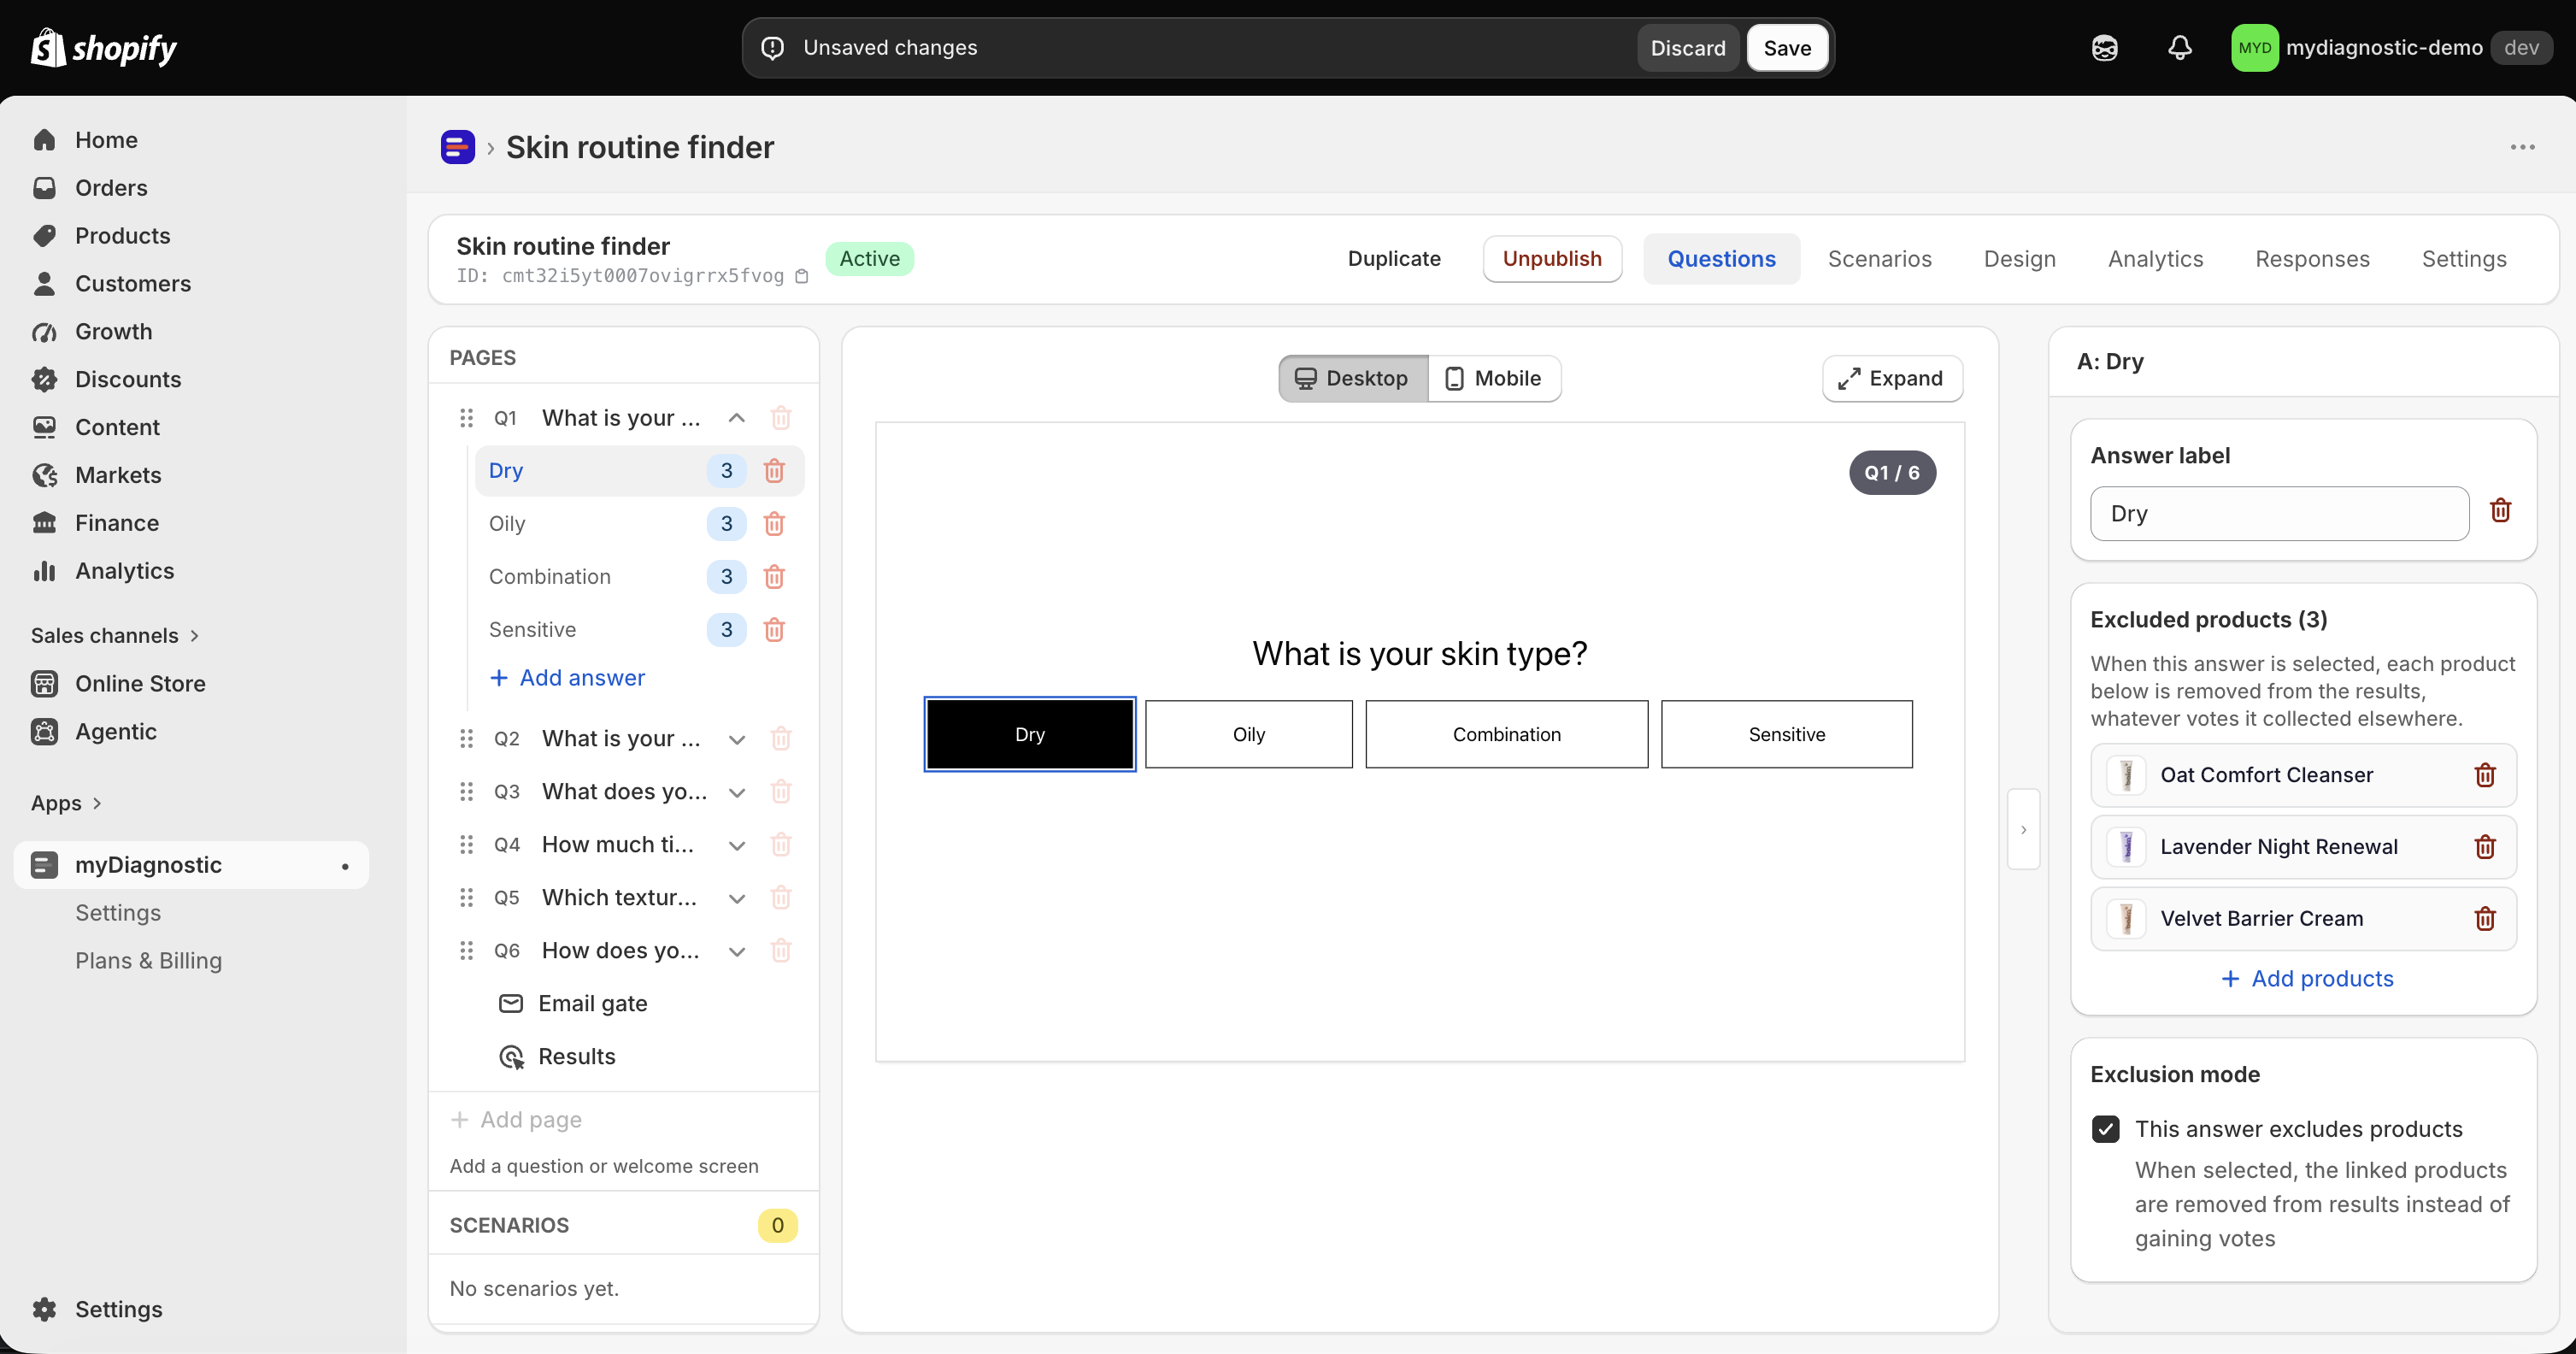Collapse the right side panel with arrow
The image size is (2576, 1354).
pyautogui.click(x=2023, y=829)
